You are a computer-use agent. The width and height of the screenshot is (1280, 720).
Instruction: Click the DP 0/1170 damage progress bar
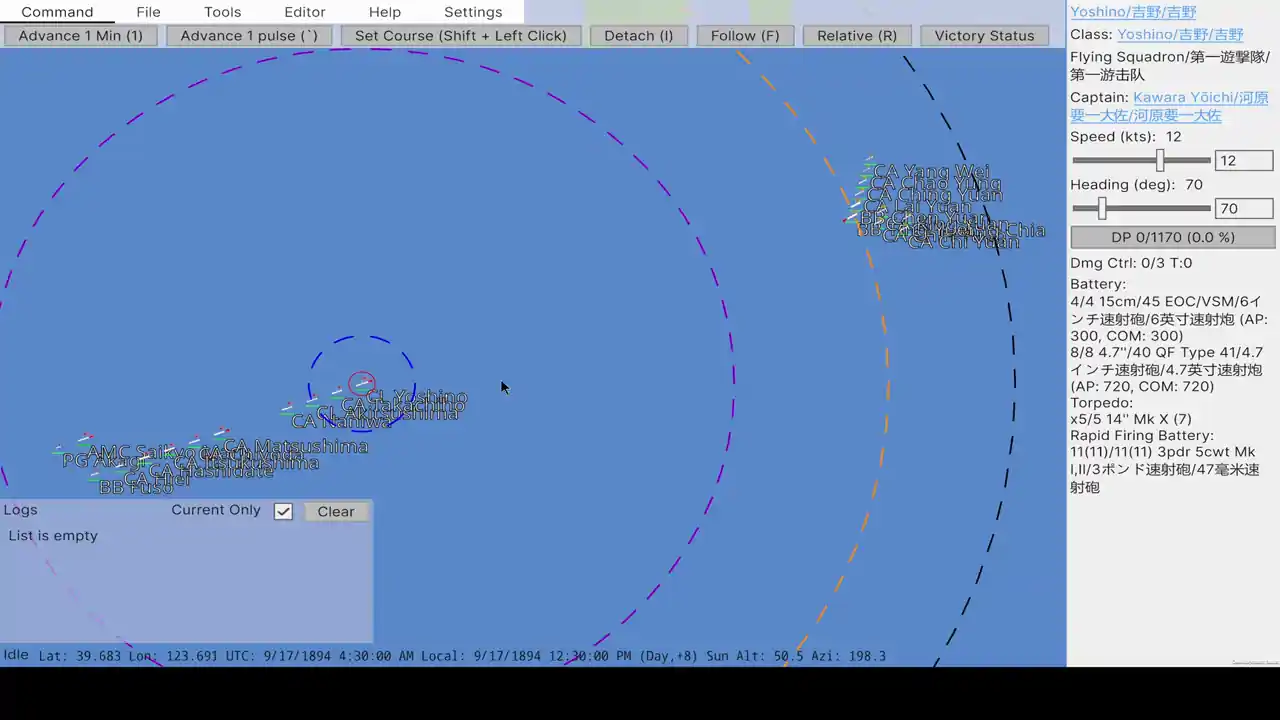tap(1173, 237)
